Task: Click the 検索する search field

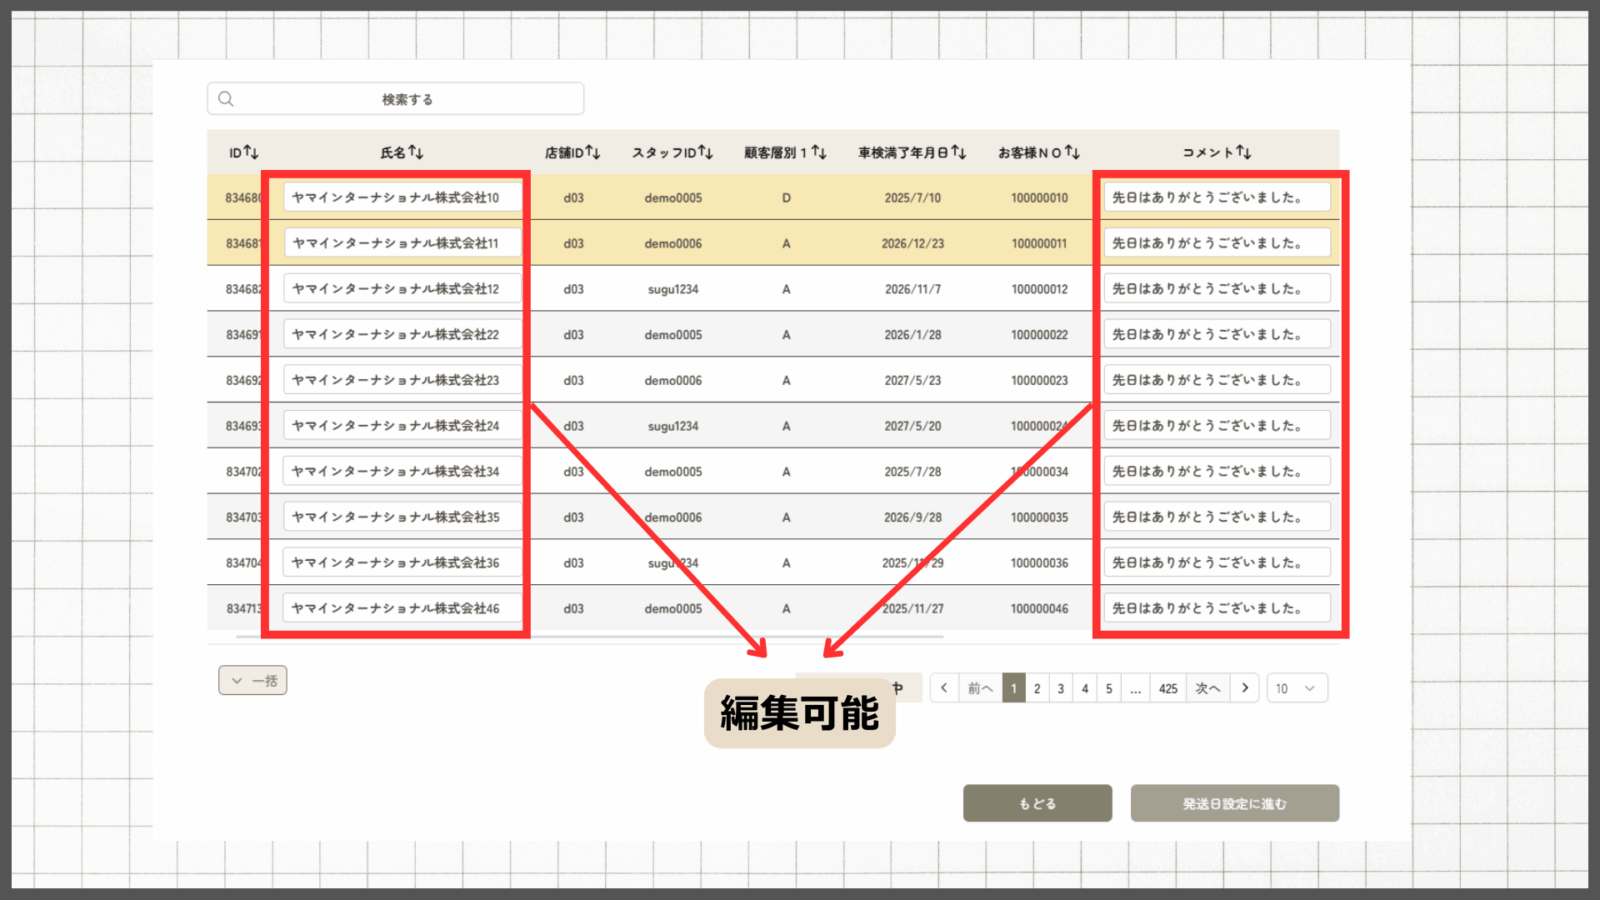Action: pos(407,99)
